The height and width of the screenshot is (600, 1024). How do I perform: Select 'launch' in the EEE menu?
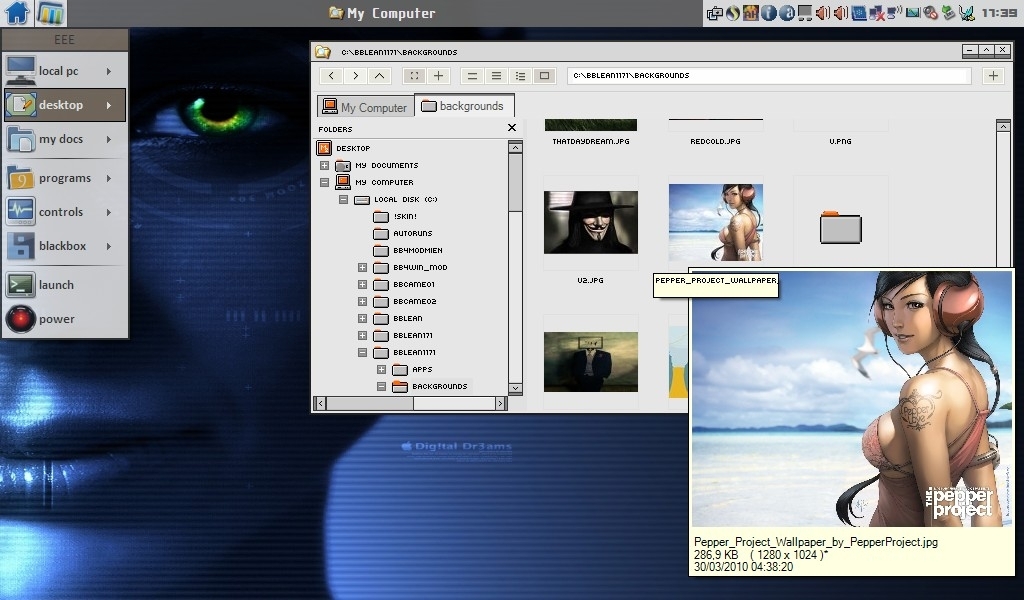[x=65, y=285]
